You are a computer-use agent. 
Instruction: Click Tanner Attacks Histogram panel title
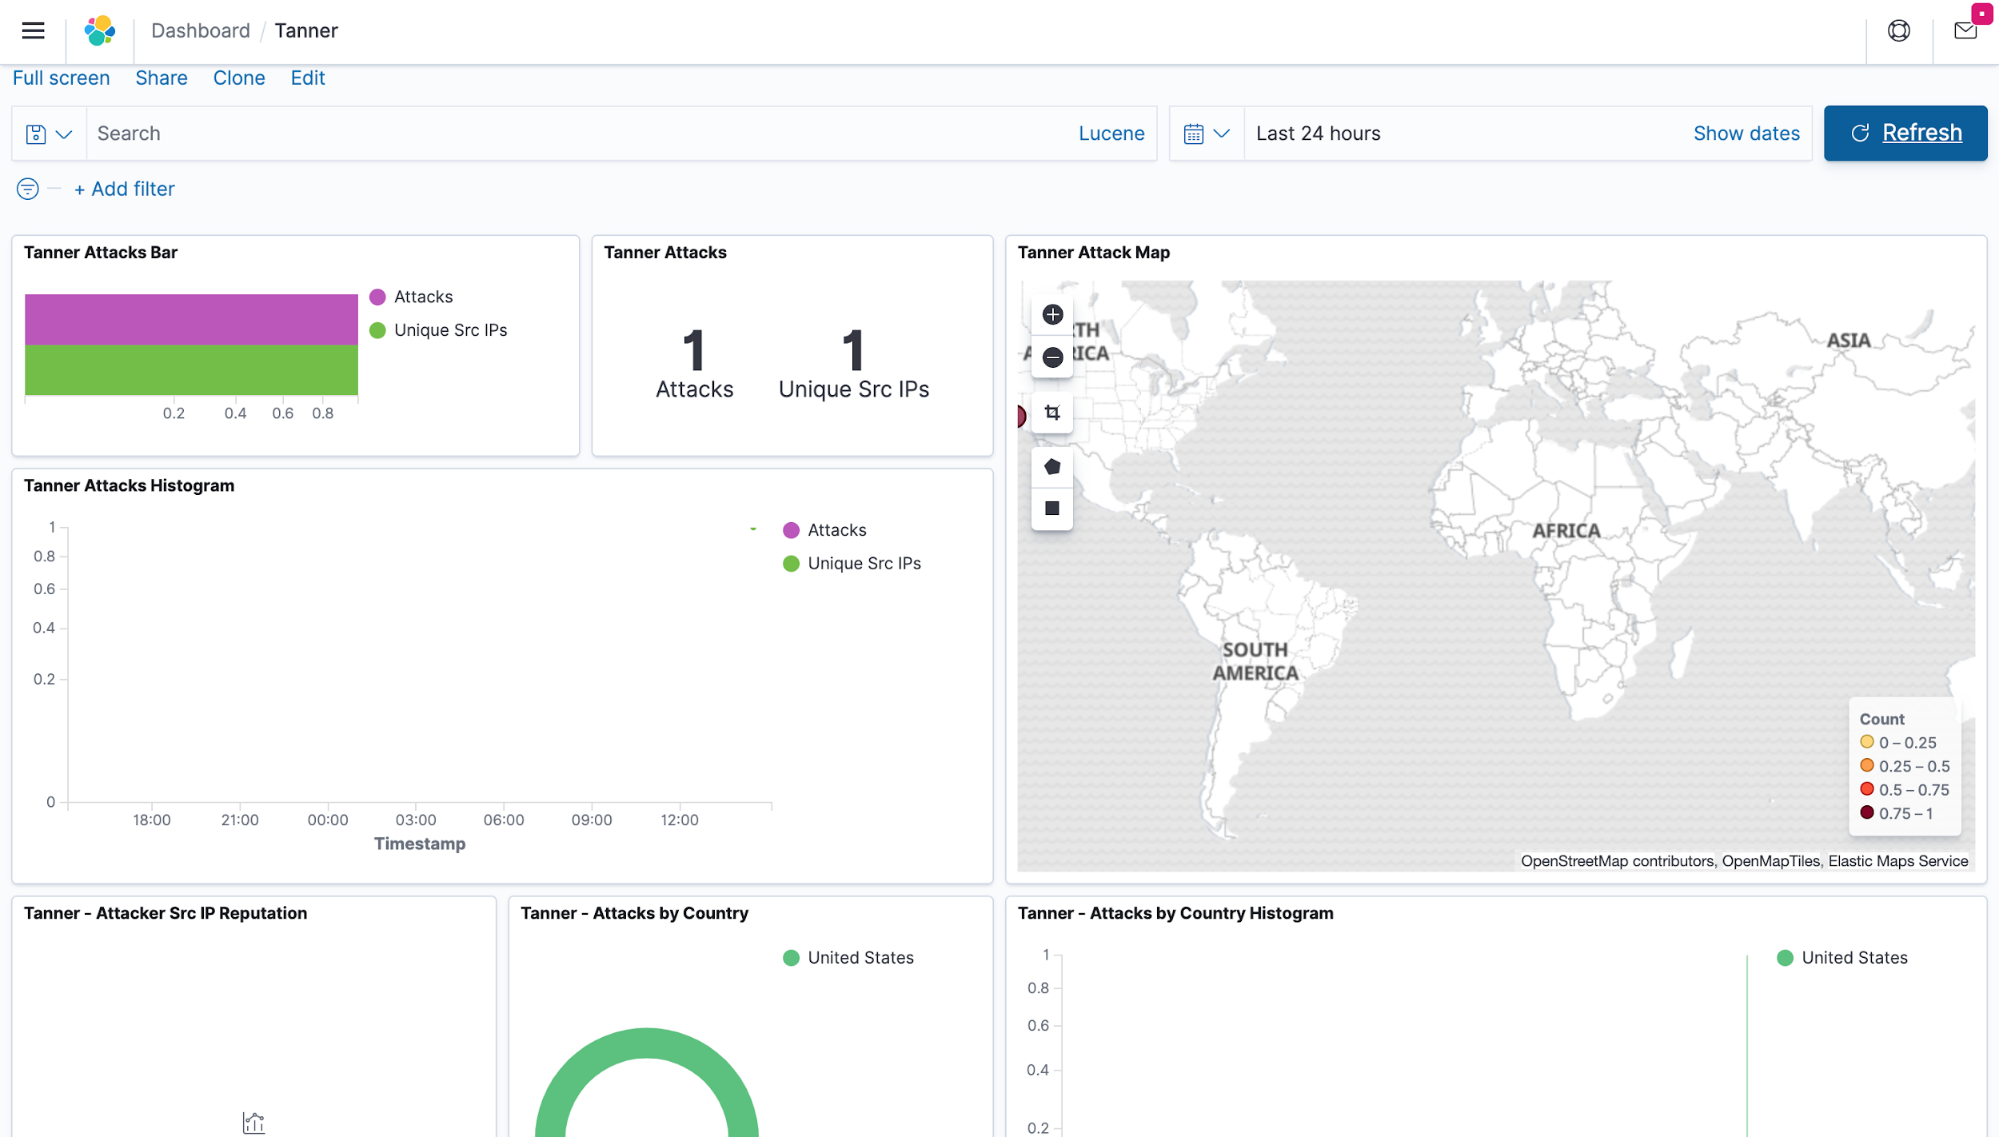click(x=129, y=486)
